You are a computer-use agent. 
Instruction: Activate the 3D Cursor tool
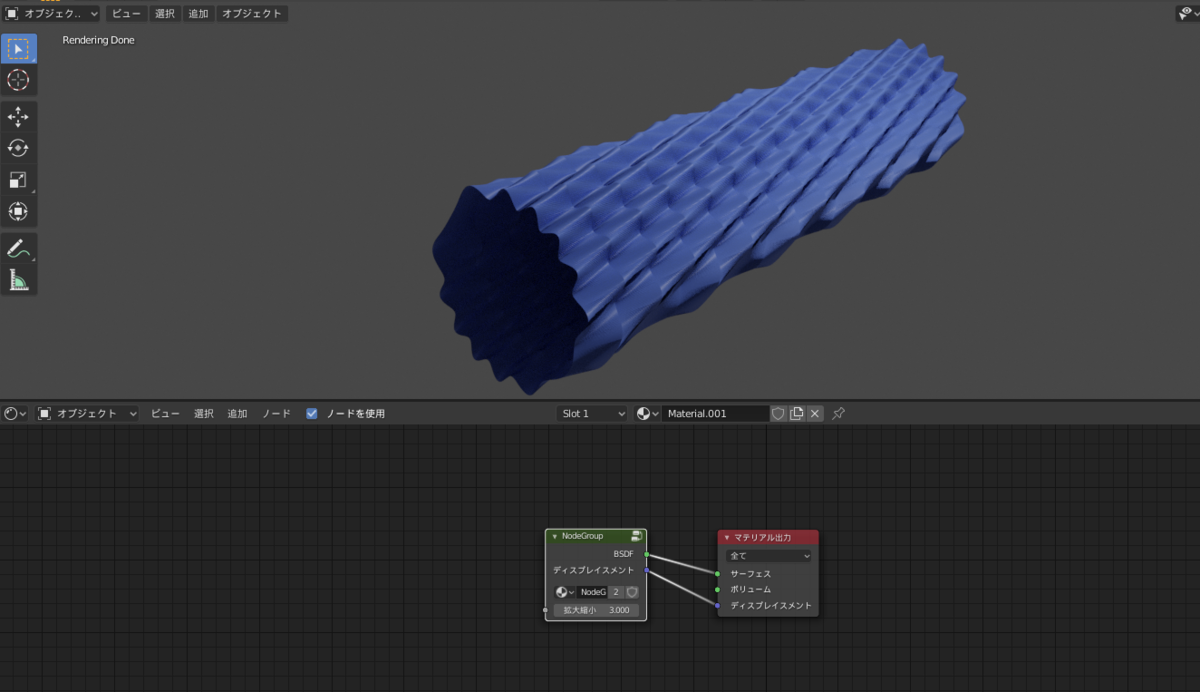tap(19, 80)
